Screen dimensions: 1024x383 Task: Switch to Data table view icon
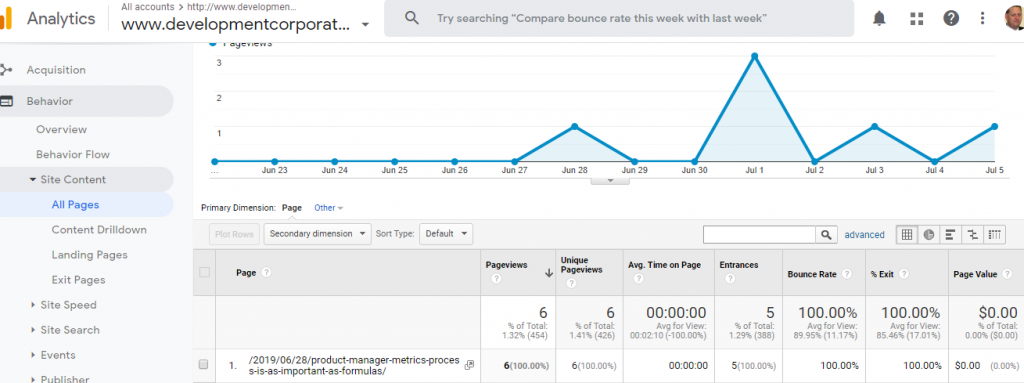coord(906,235)
